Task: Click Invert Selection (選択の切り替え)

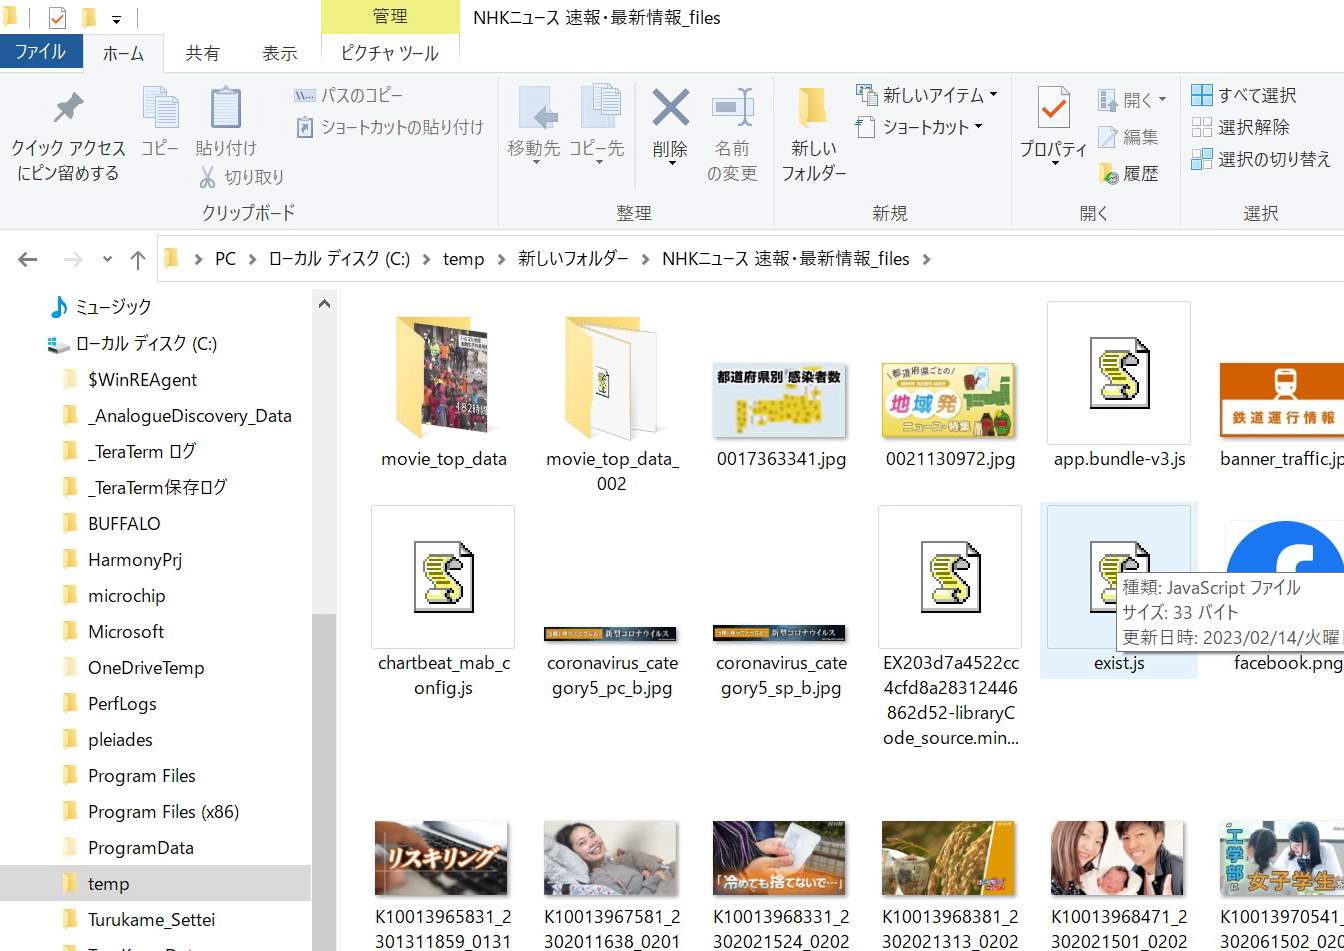Action: (x=1261, y=159)
